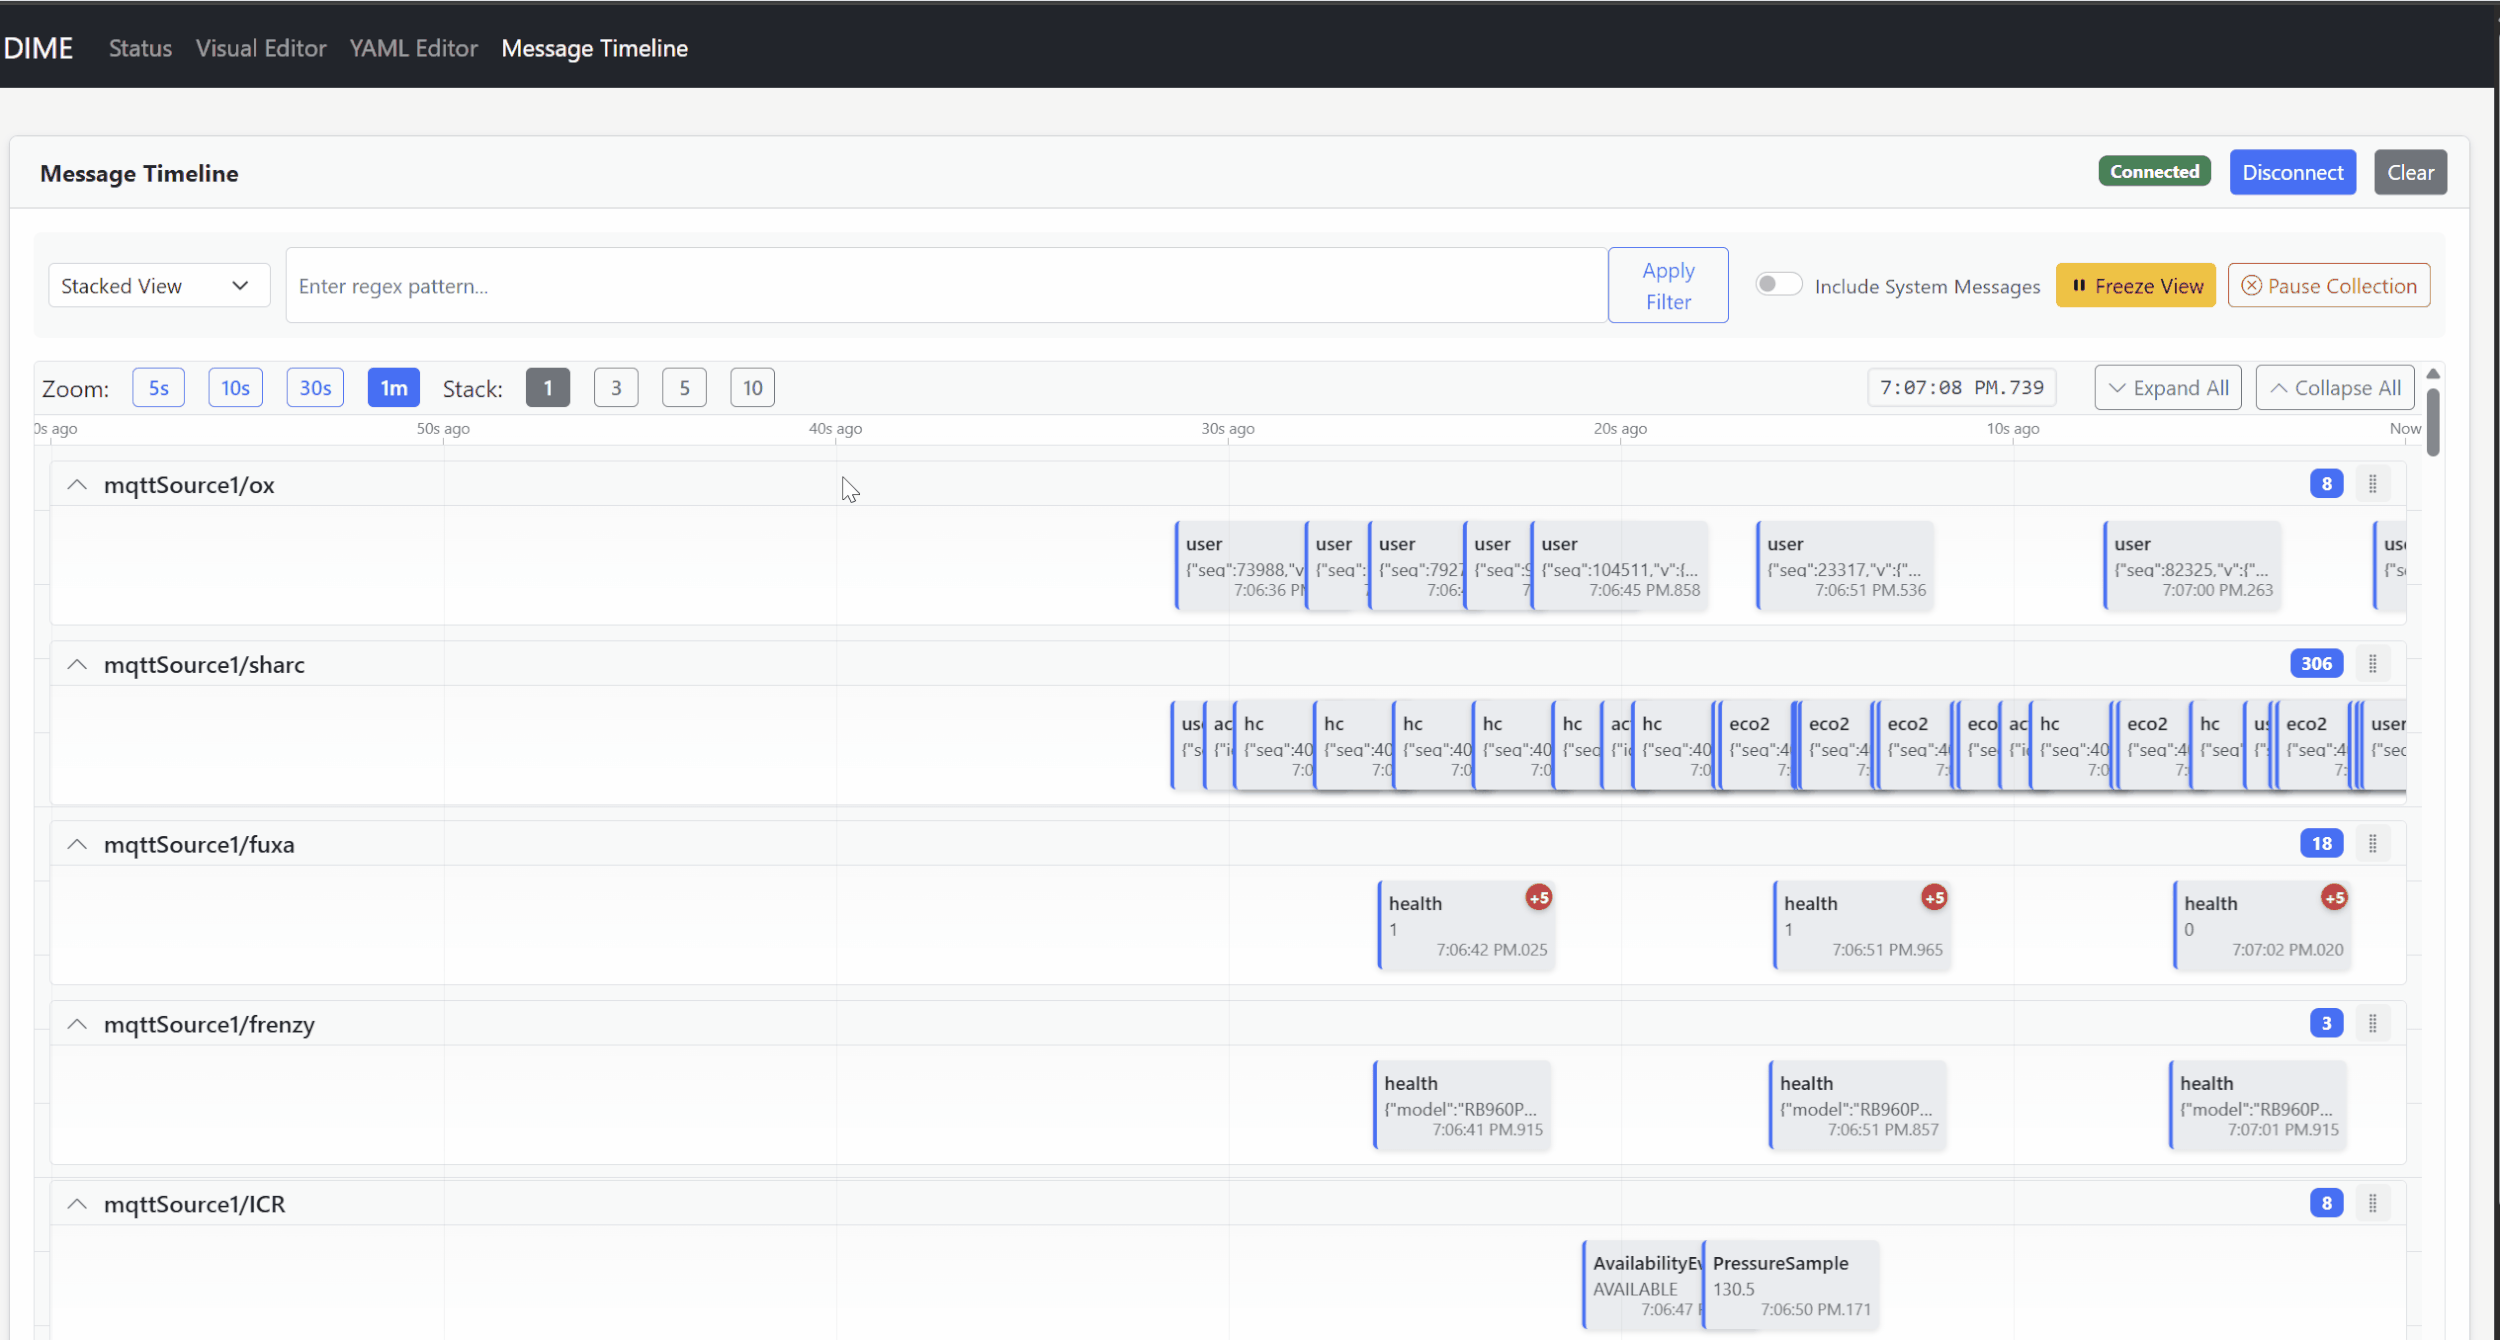Open the DIME home logo
This screenshot has height=1340, width=2500.
pyautogui.click(x=38, y=48)
